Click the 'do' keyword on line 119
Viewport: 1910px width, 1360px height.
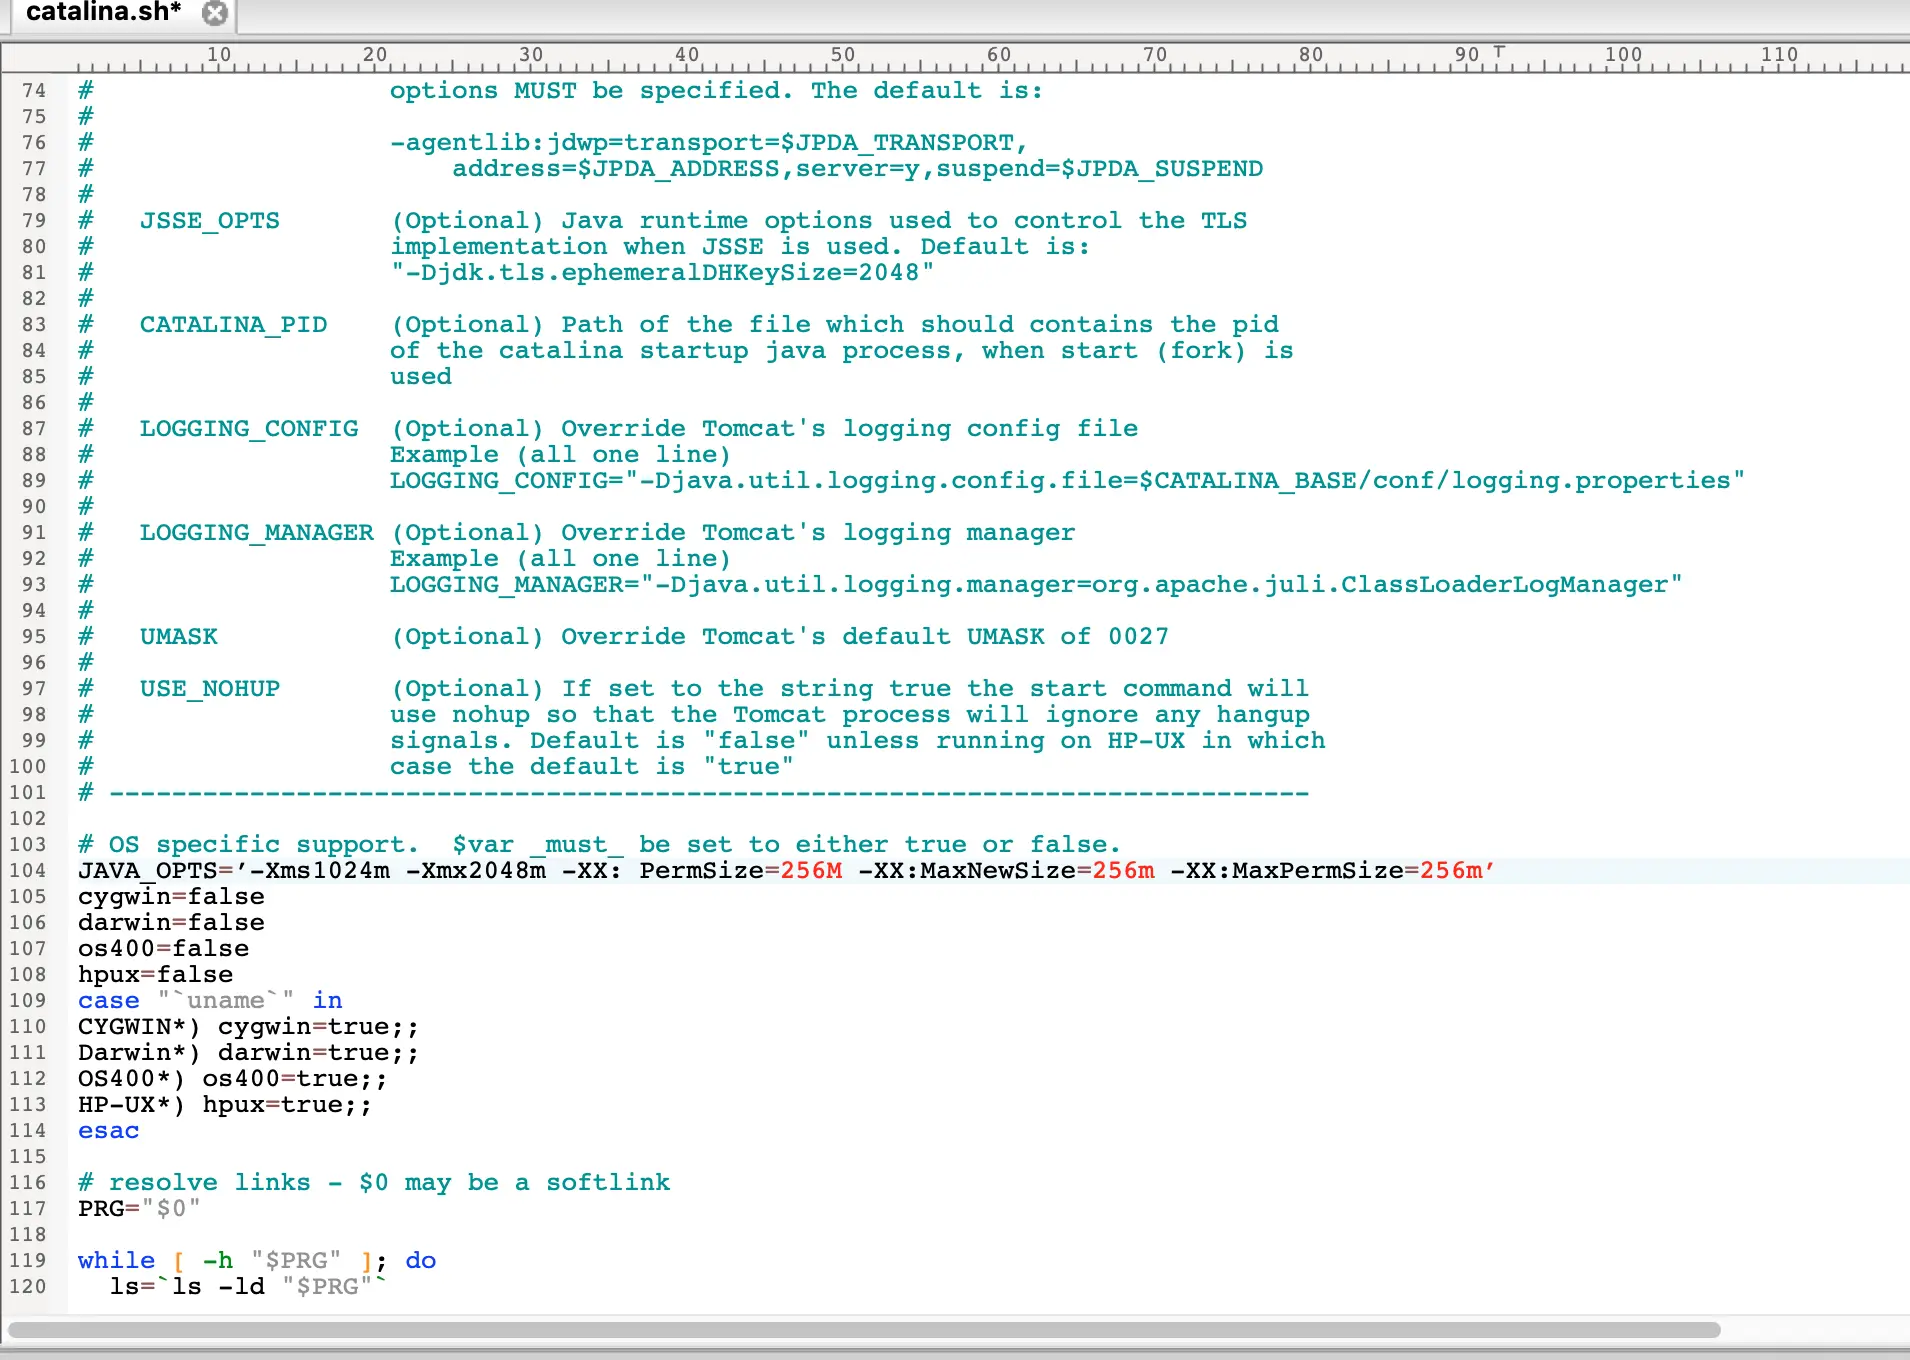(421, 1261)
